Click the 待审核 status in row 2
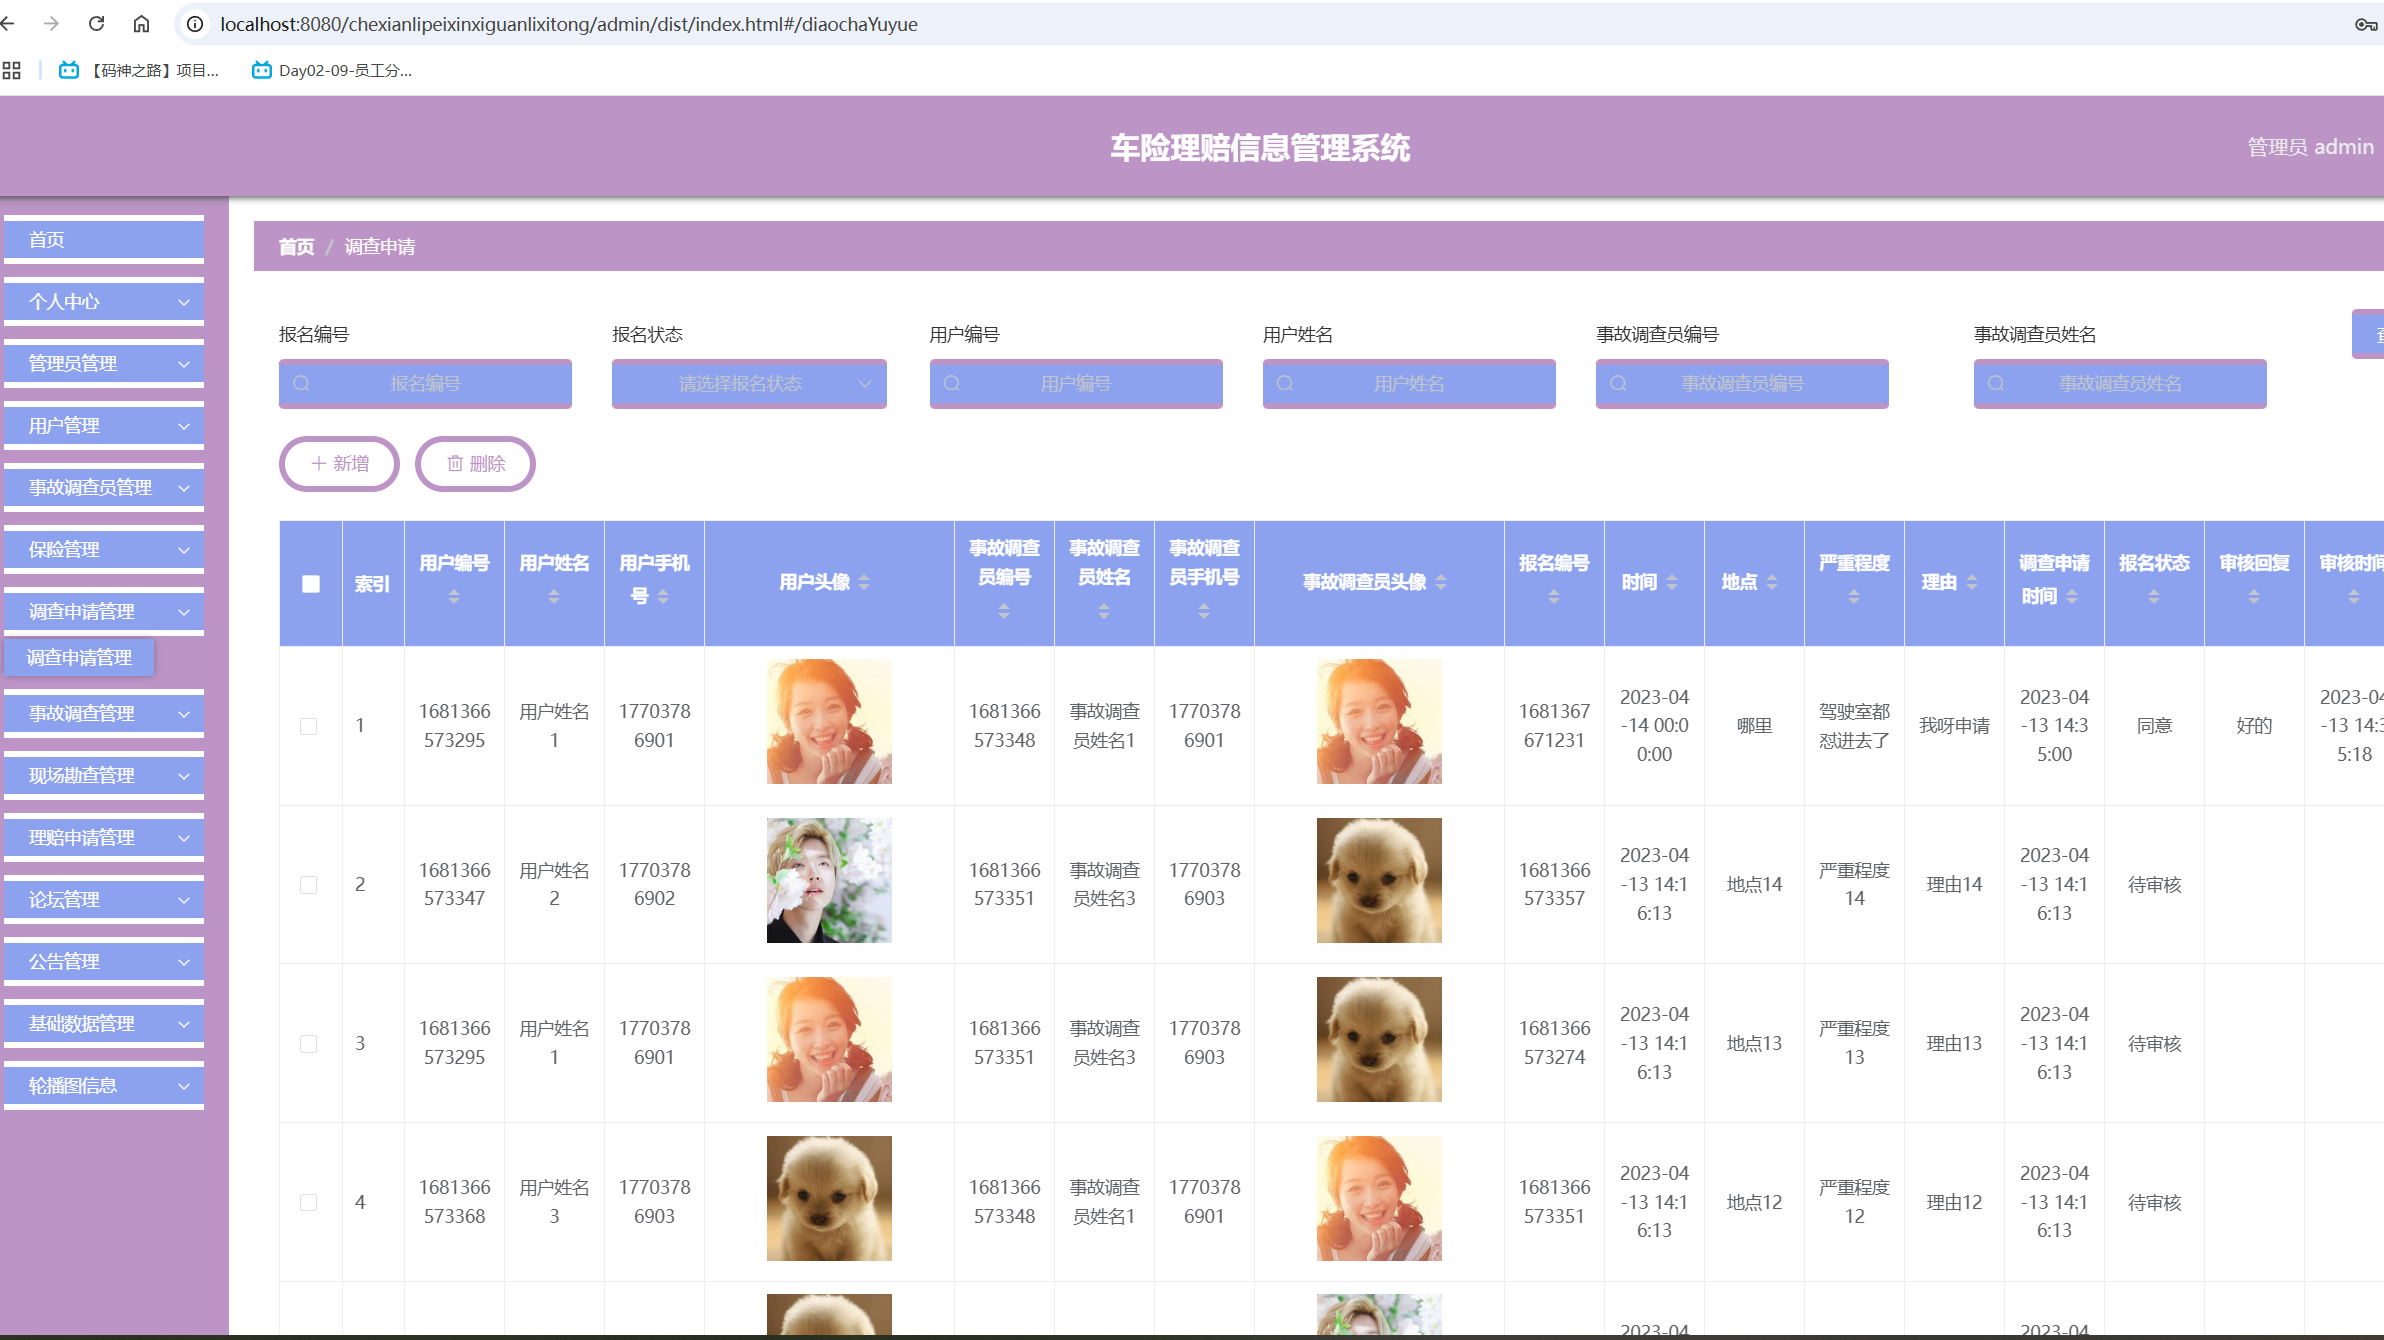 point(2154,885)
